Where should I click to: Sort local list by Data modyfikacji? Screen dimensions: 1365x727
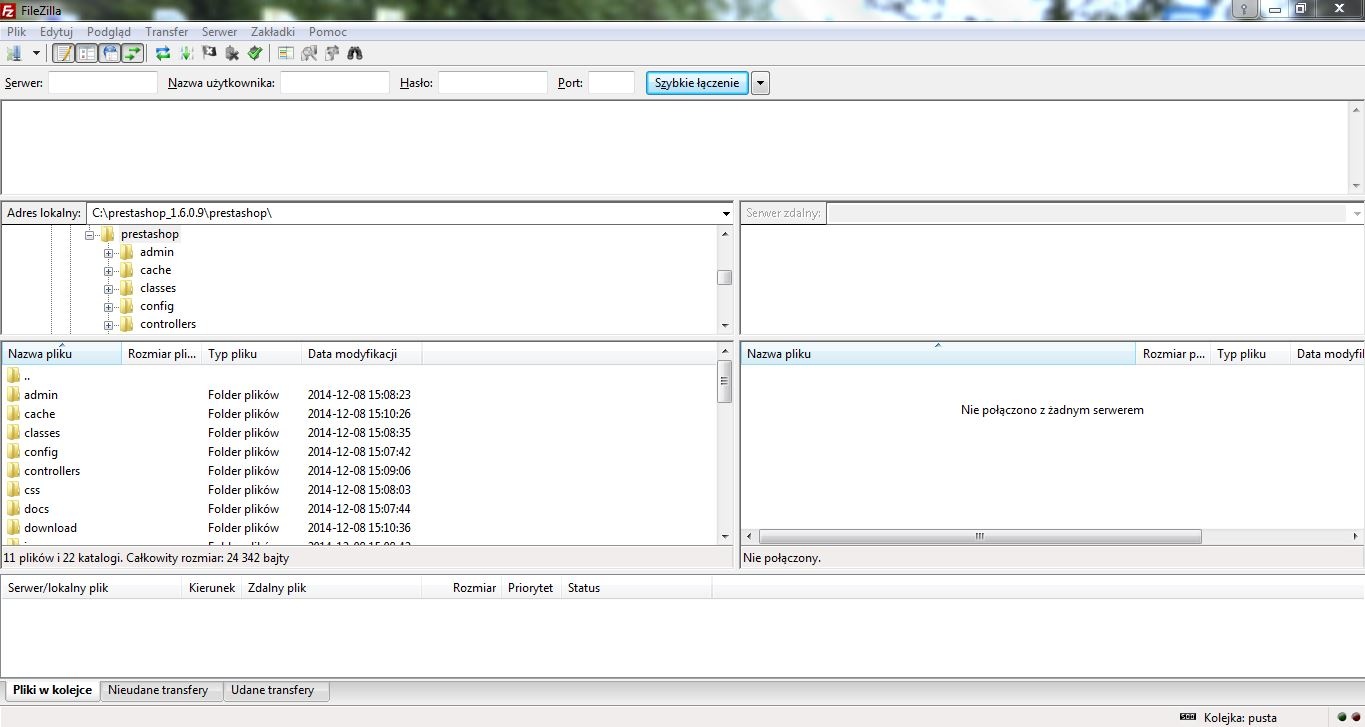pyautogui.click(x=362, y=354)
